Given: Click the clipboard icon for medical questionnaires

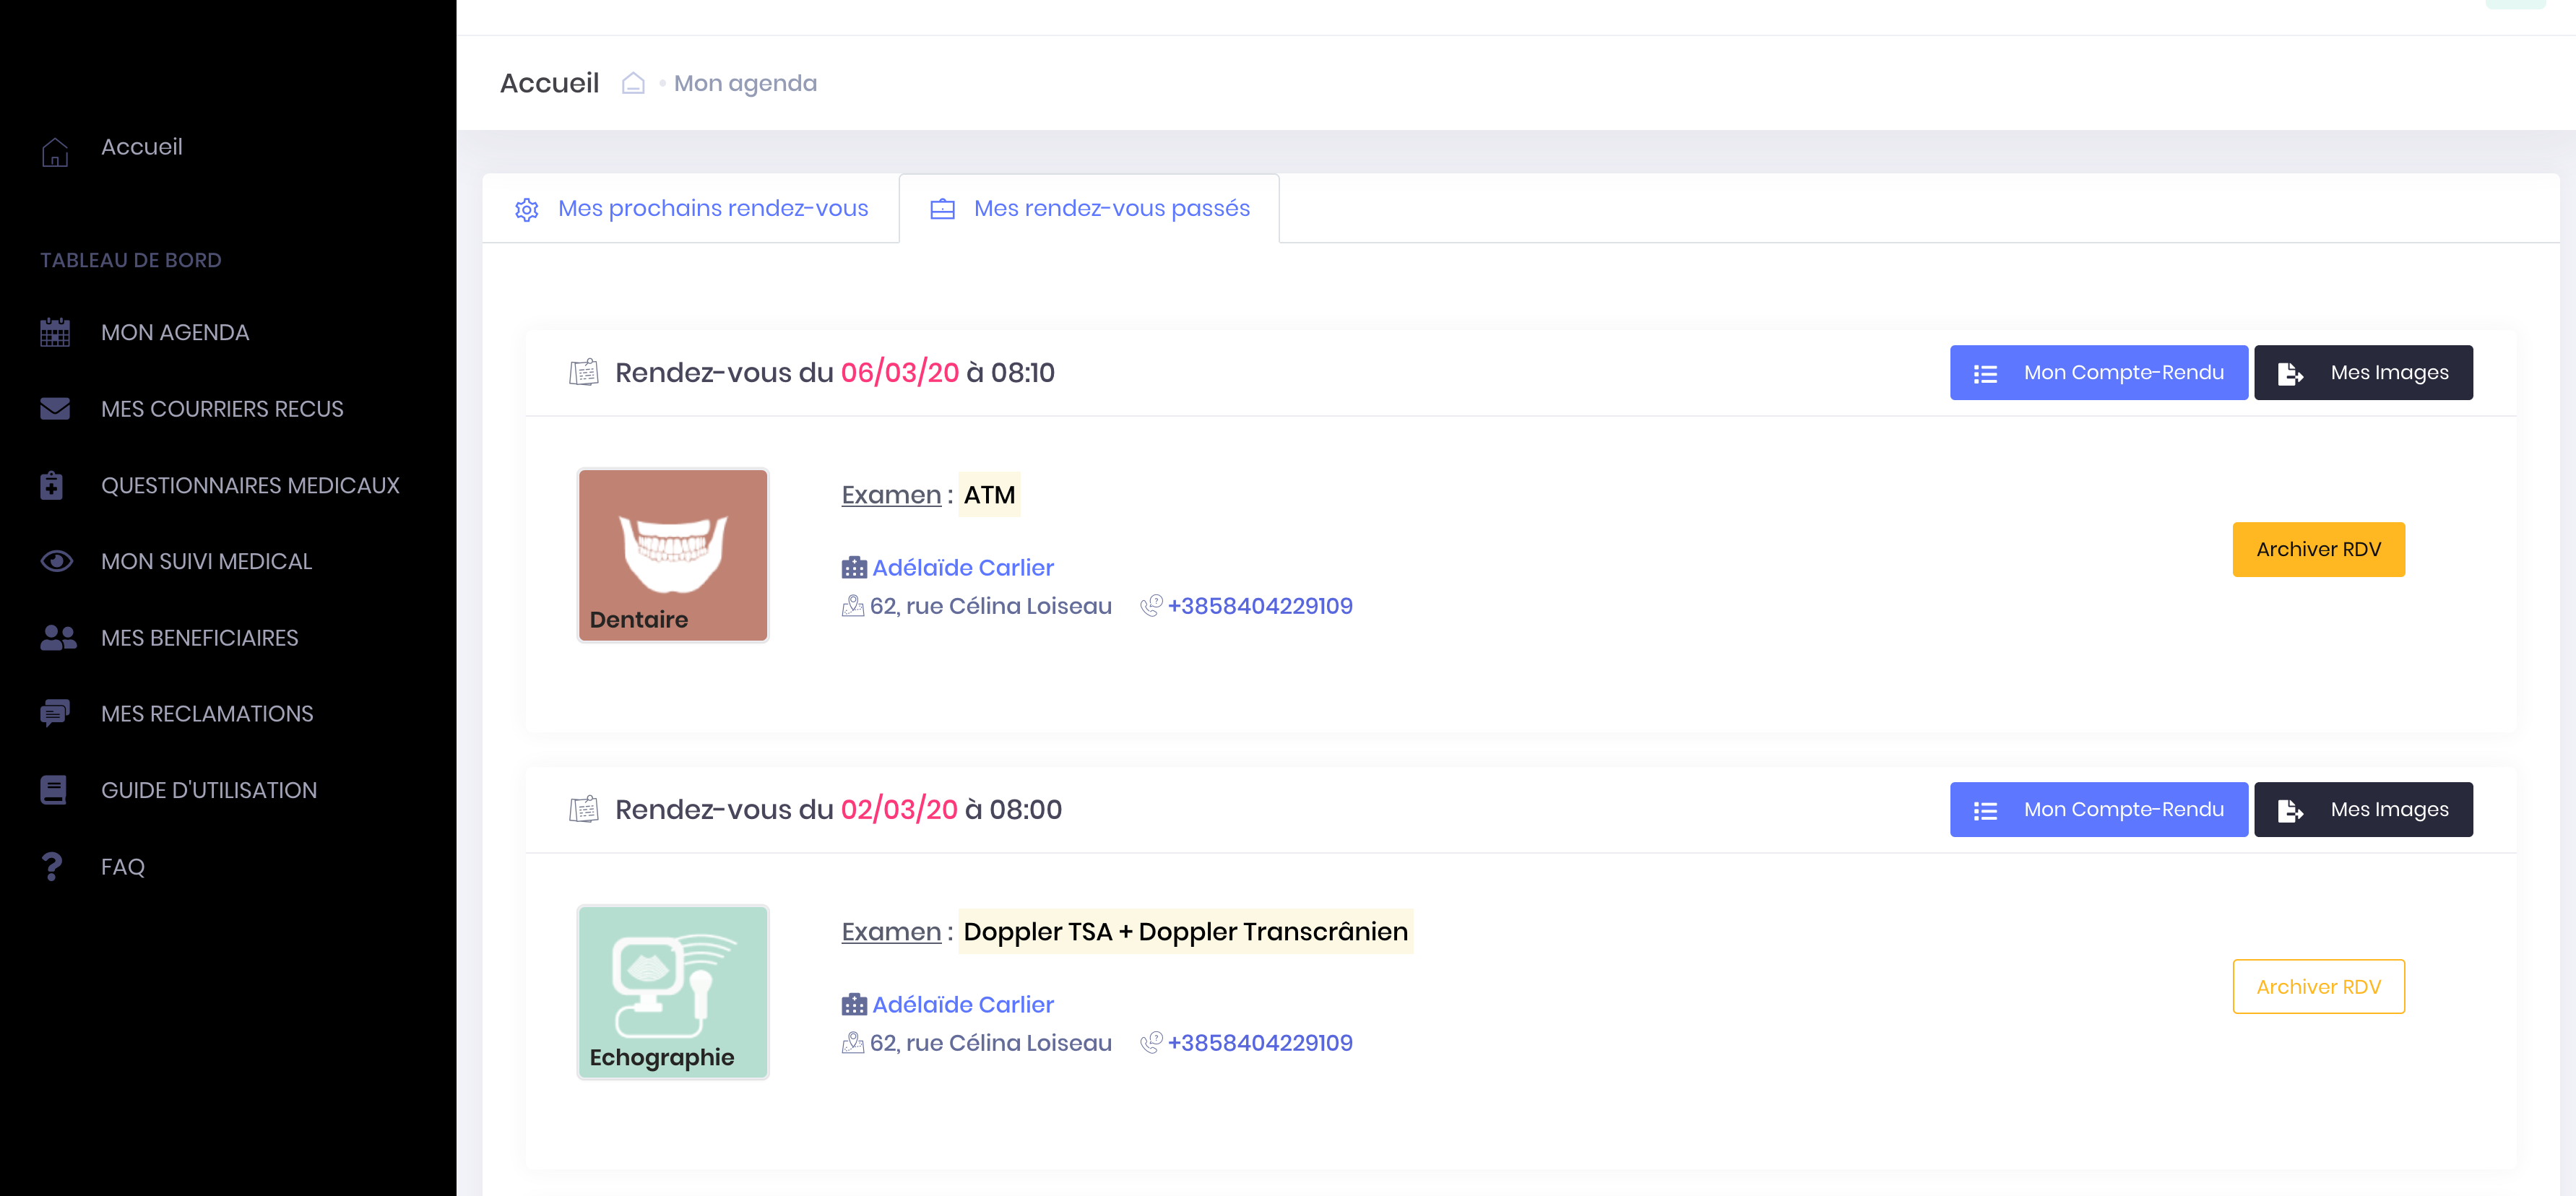Looking at the screenshot, I should [52, 485].
